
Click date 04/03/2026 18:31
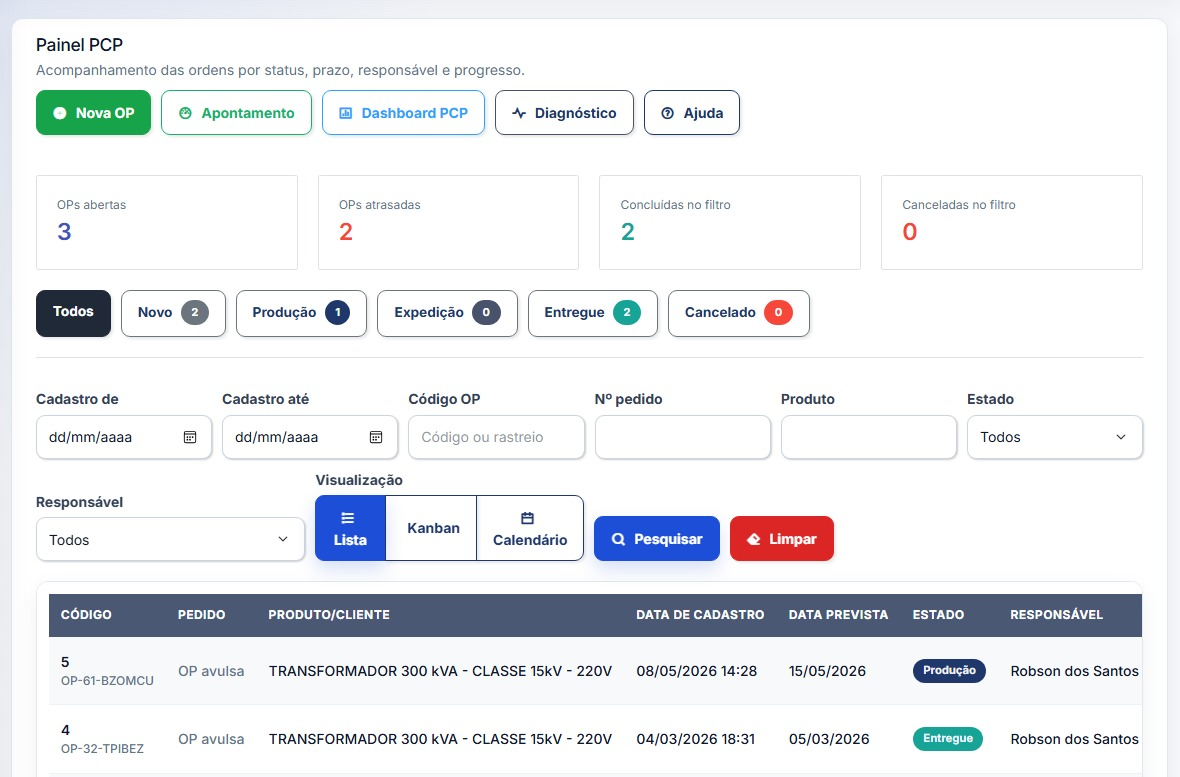695,739
